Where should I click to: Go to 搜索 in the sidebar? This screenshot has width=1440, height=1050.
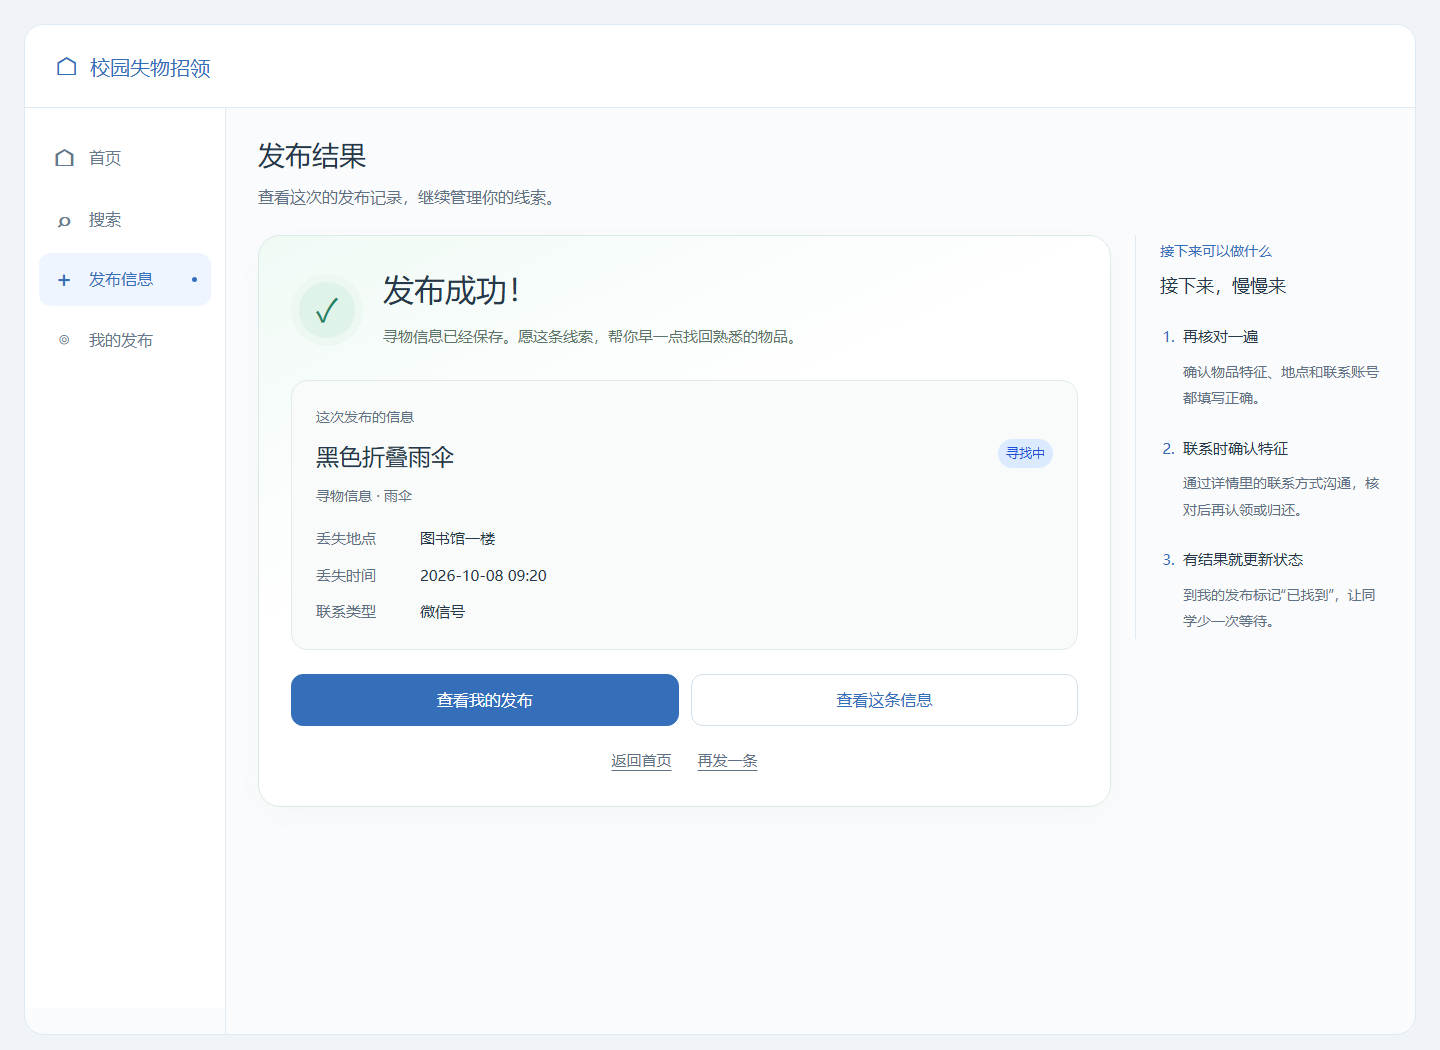(x=125, y=219)
